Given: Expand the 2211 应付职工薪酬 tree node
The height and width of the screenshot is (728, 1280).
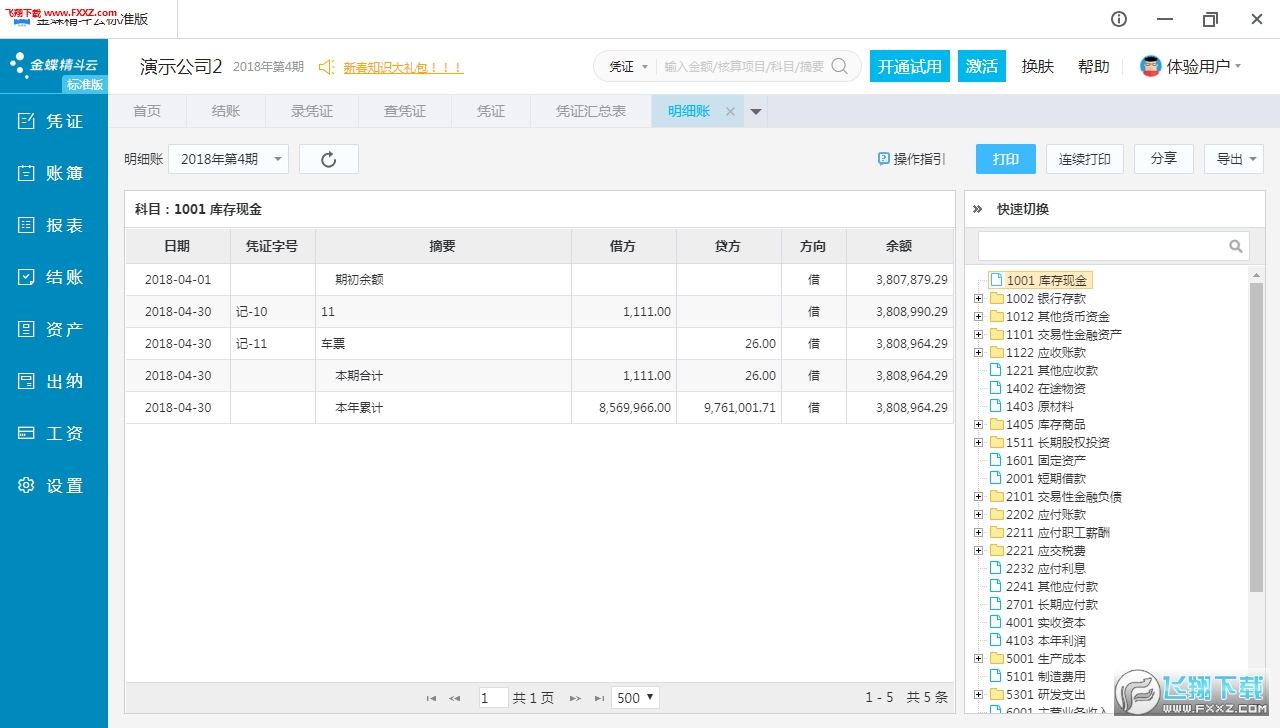Looking at the screenshot, I should [978, 532].
